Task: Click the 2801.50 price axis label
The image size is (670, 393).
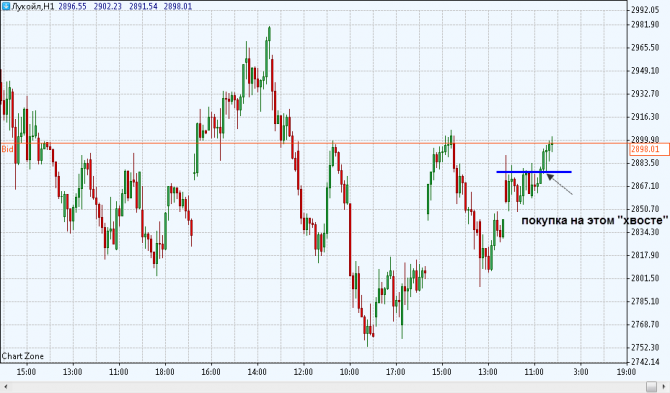Action: coord(645,278)
